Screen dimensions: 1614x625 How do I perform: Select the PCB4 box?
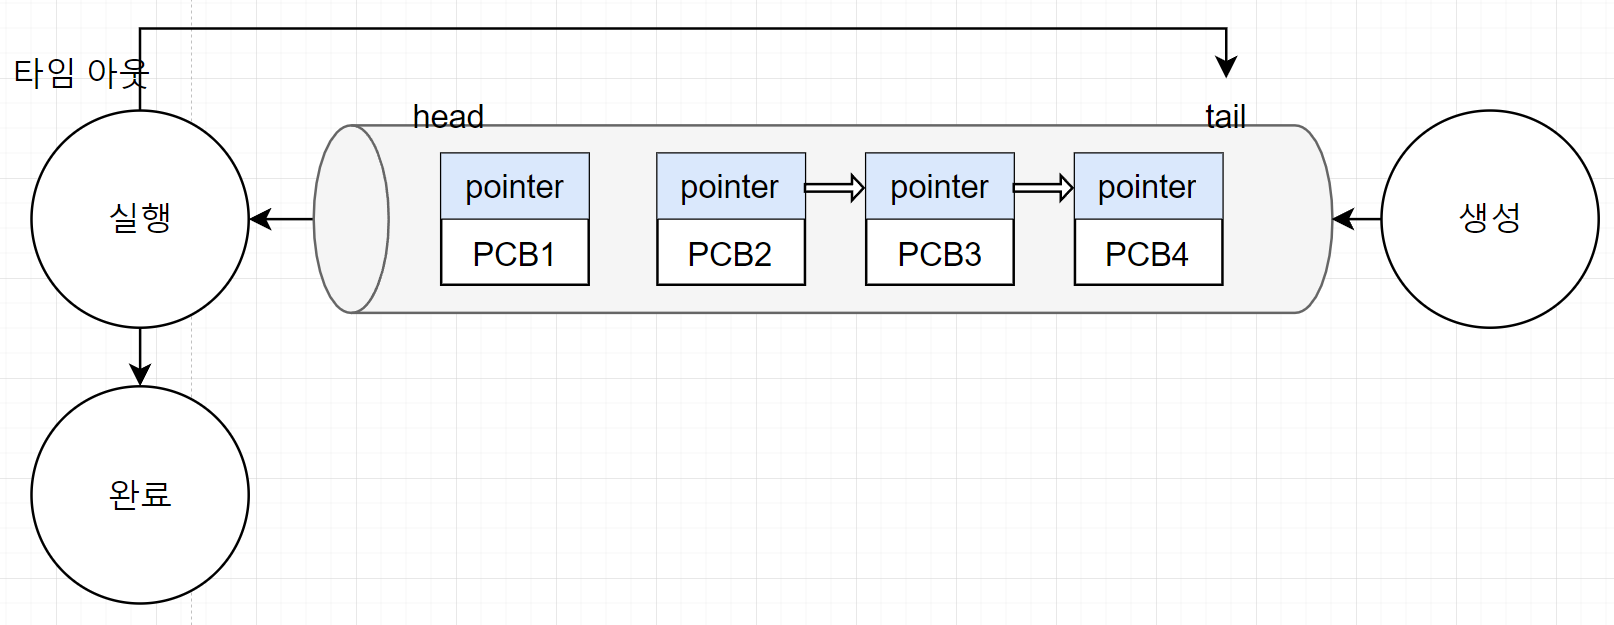1147,253
